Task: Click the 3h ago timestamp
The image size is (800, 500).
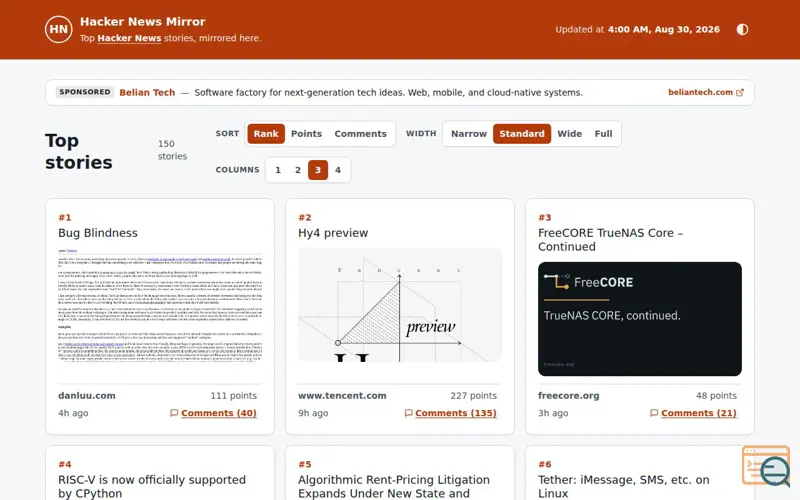Action: pyautogui.click(x=553, y=413)
